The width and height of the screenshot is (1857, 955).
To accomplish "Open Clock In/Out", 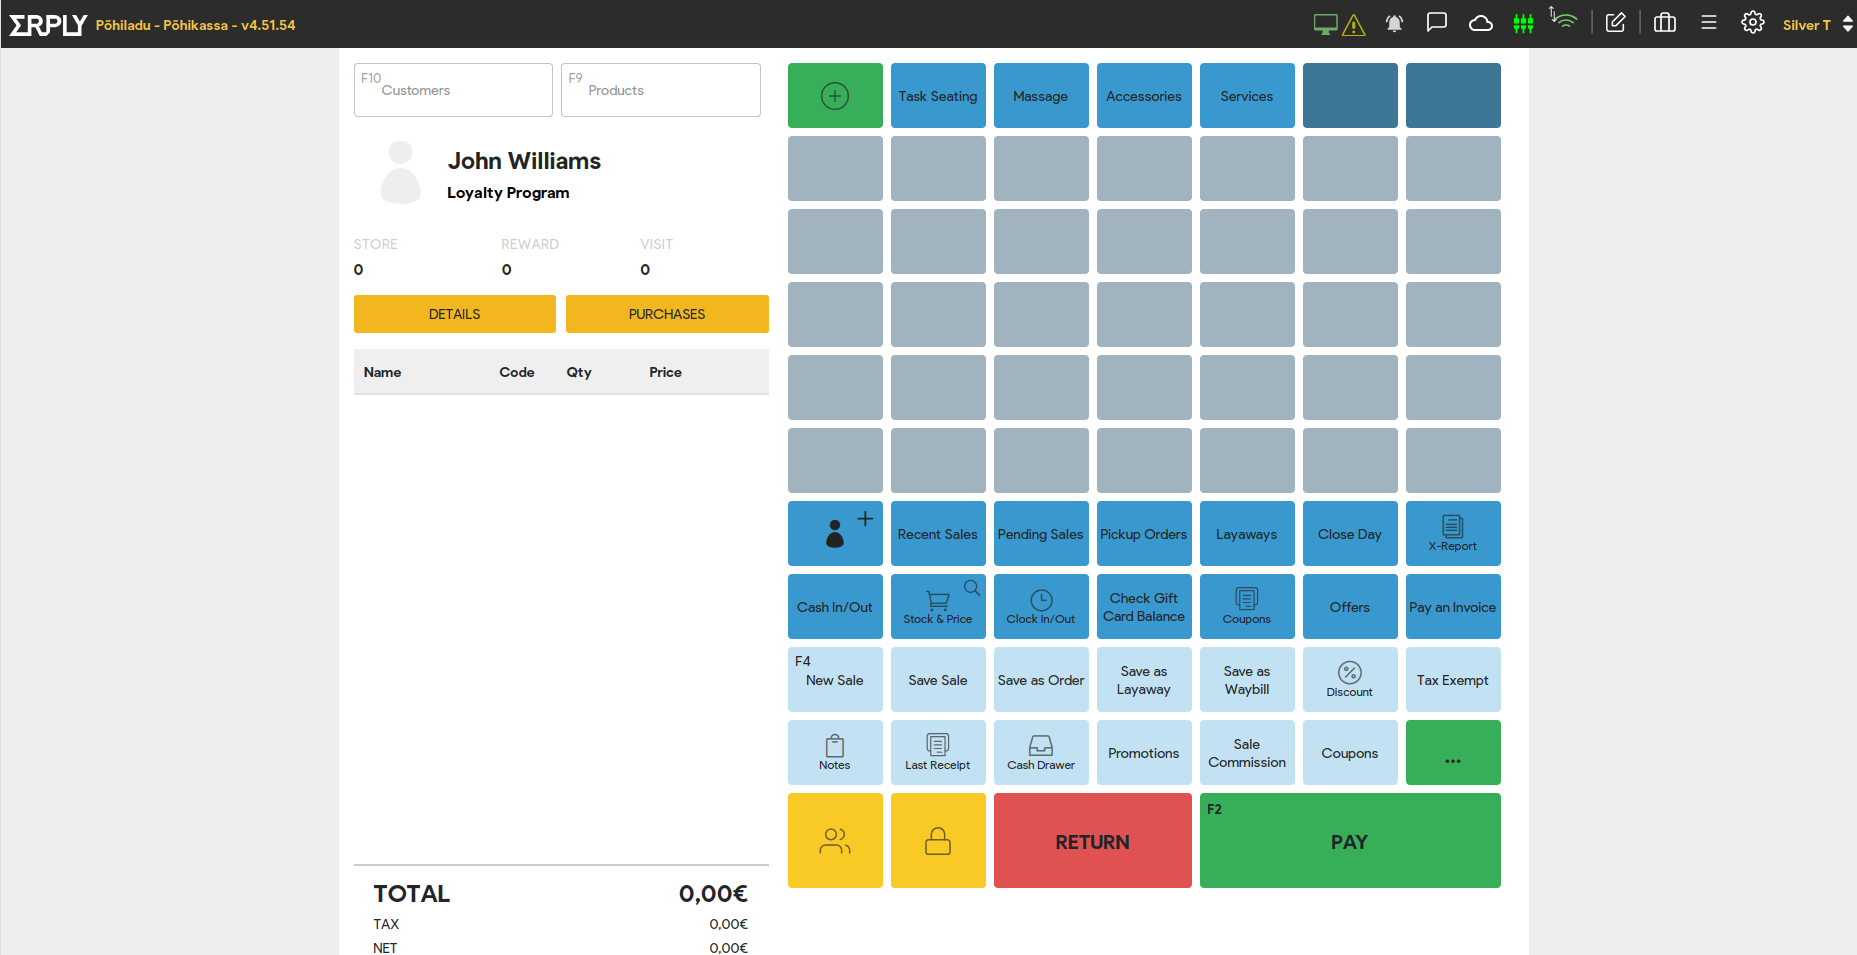I will tap(1041, 607).
